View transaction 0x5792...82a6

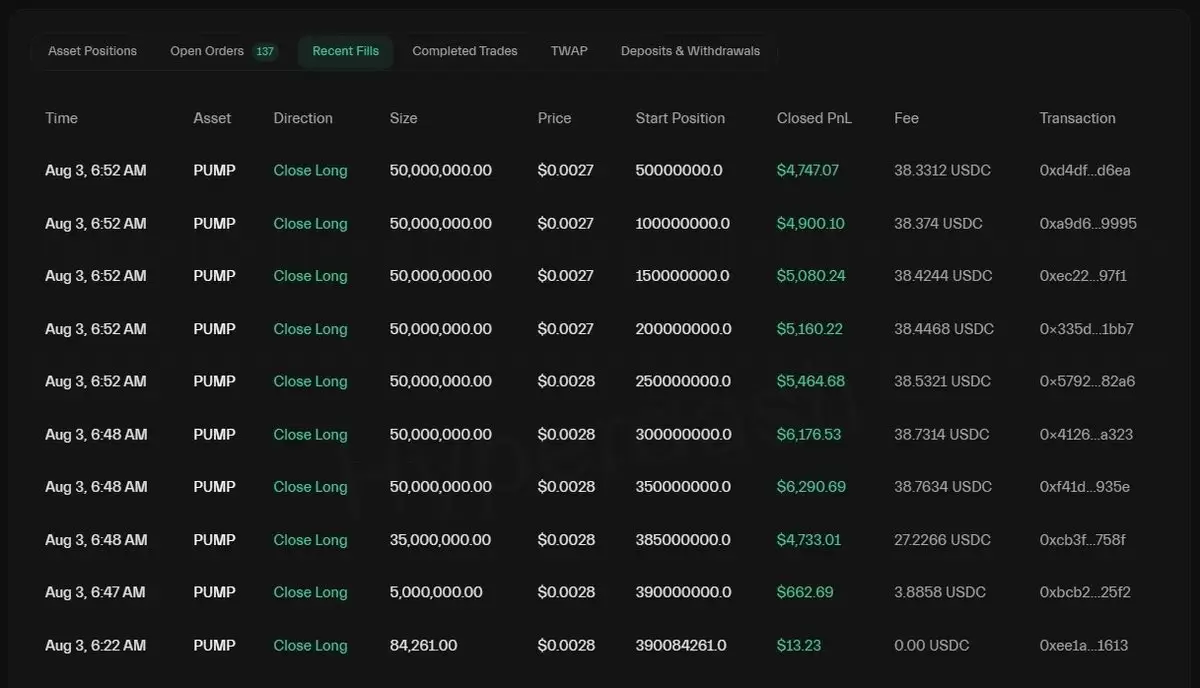(x=1088, y=381)
